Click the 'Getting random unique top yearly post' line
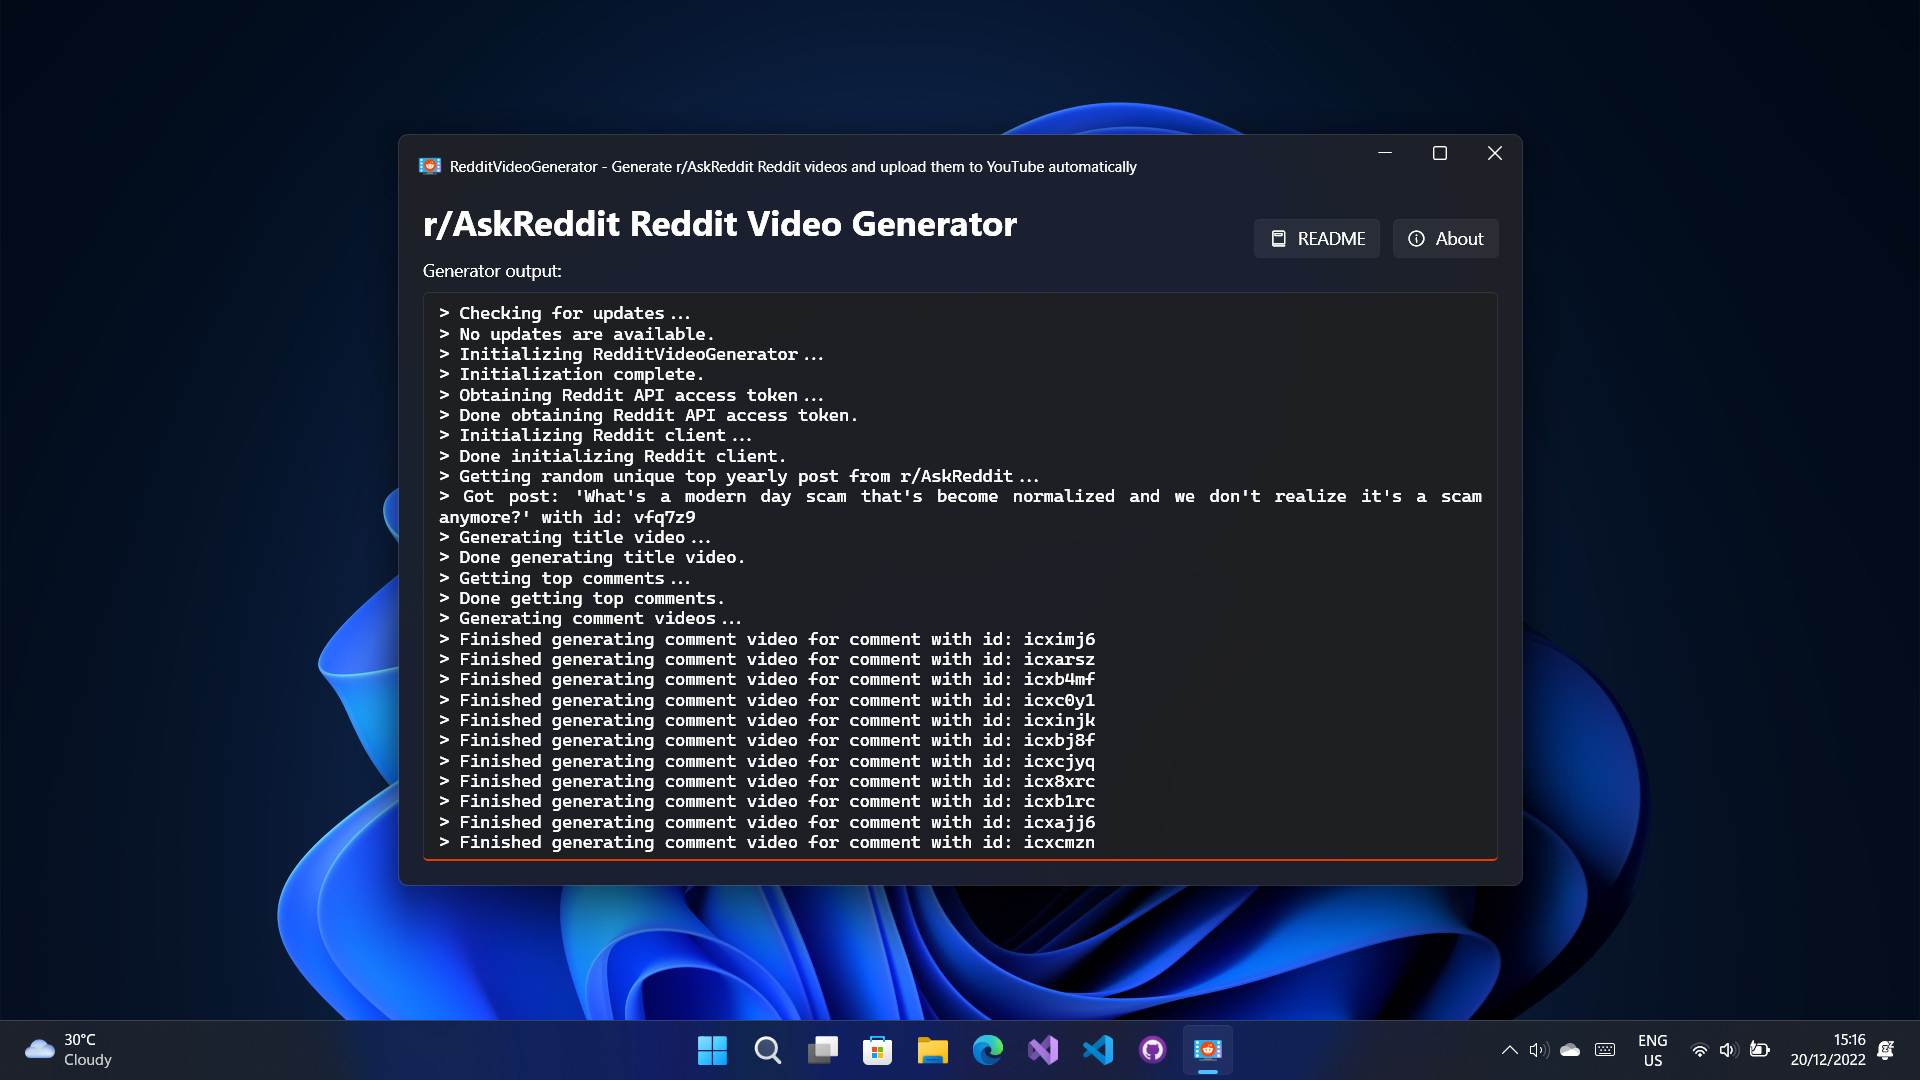 (x=740, y=476)
